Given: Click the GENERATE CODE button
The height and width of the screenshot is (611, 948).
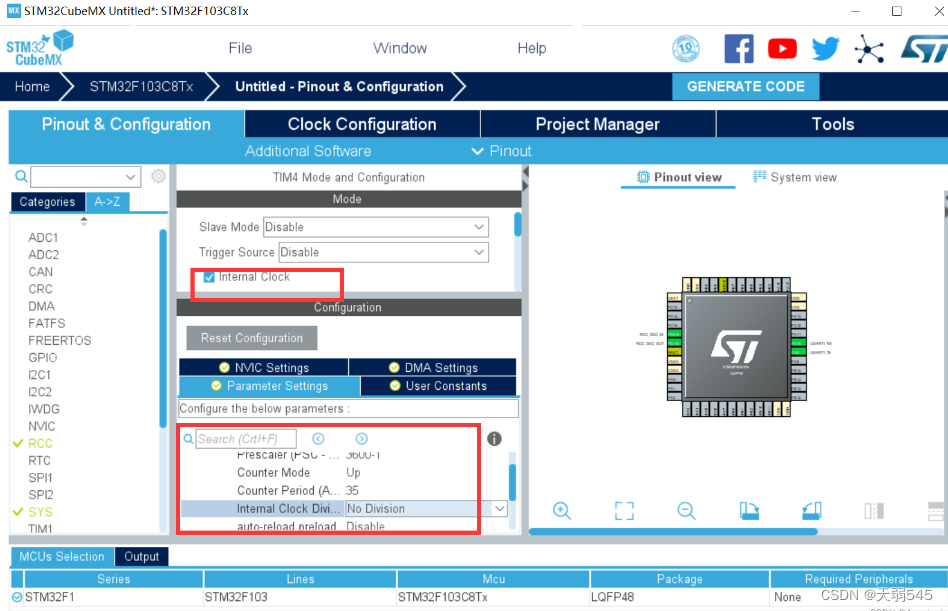Looking at the screenshot, I should [745, 86].
